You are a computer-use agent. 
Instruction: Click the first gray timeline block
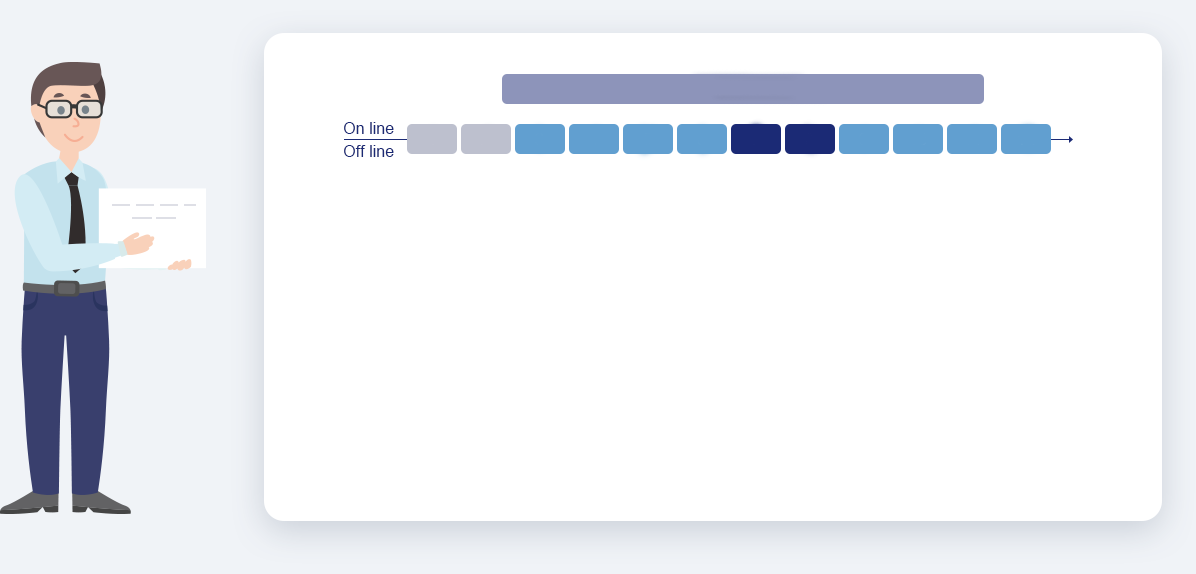[432, 139]
